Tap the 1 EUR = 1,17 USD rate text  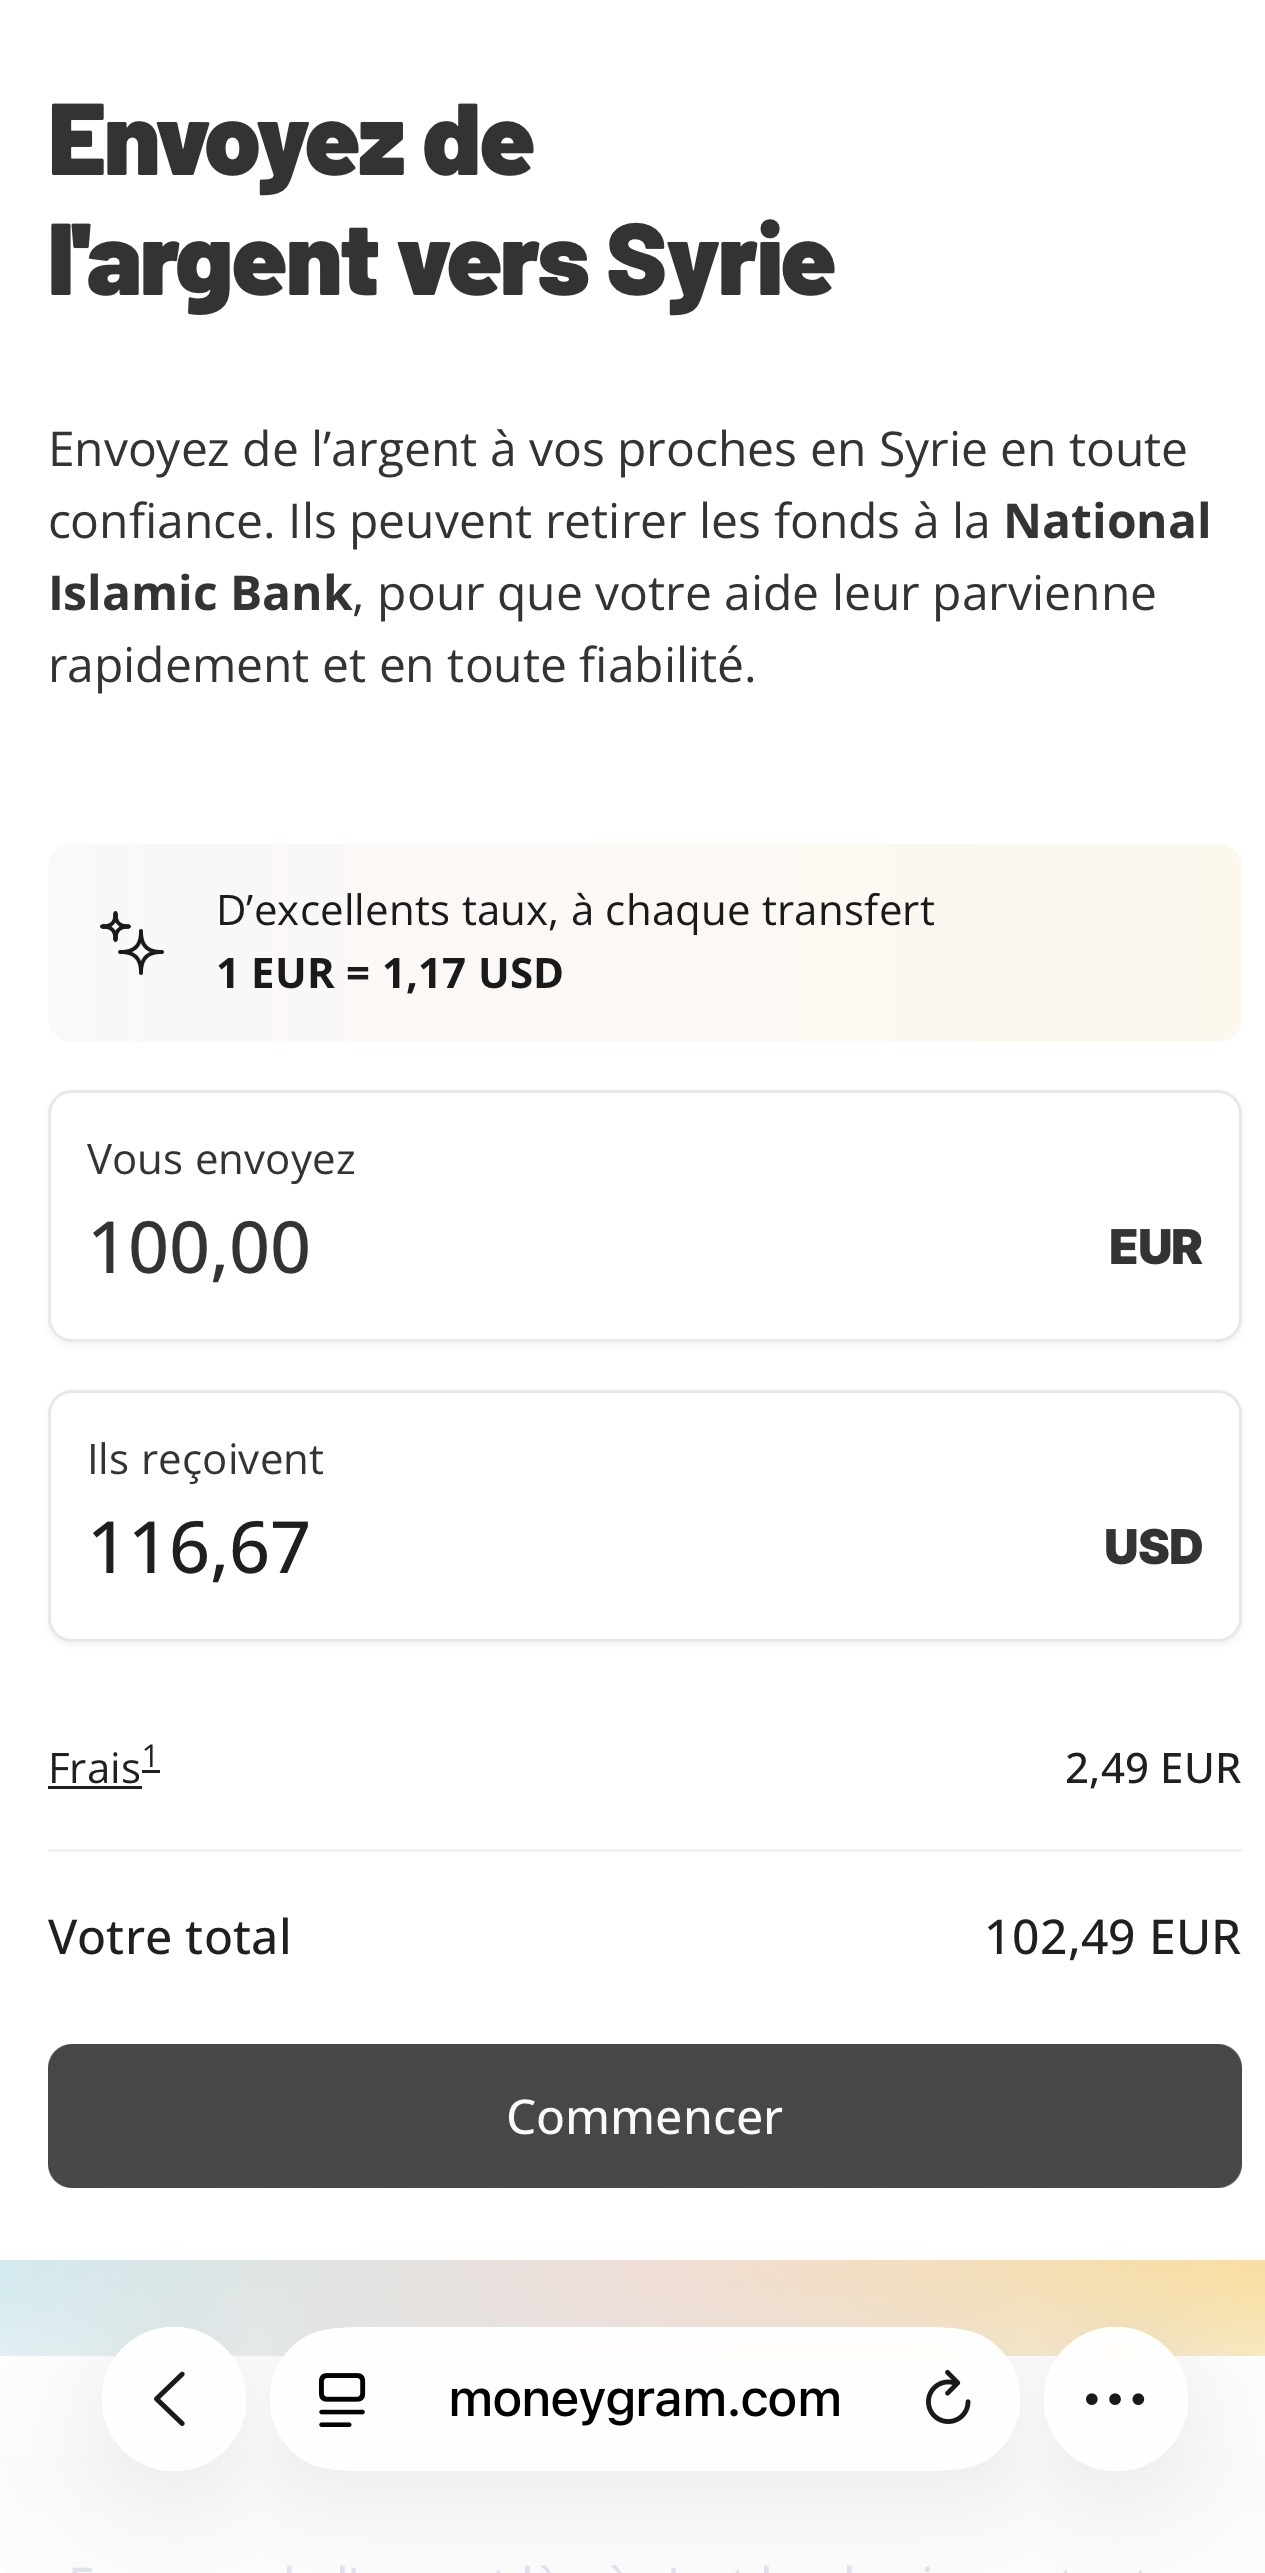tap(390, 974)
